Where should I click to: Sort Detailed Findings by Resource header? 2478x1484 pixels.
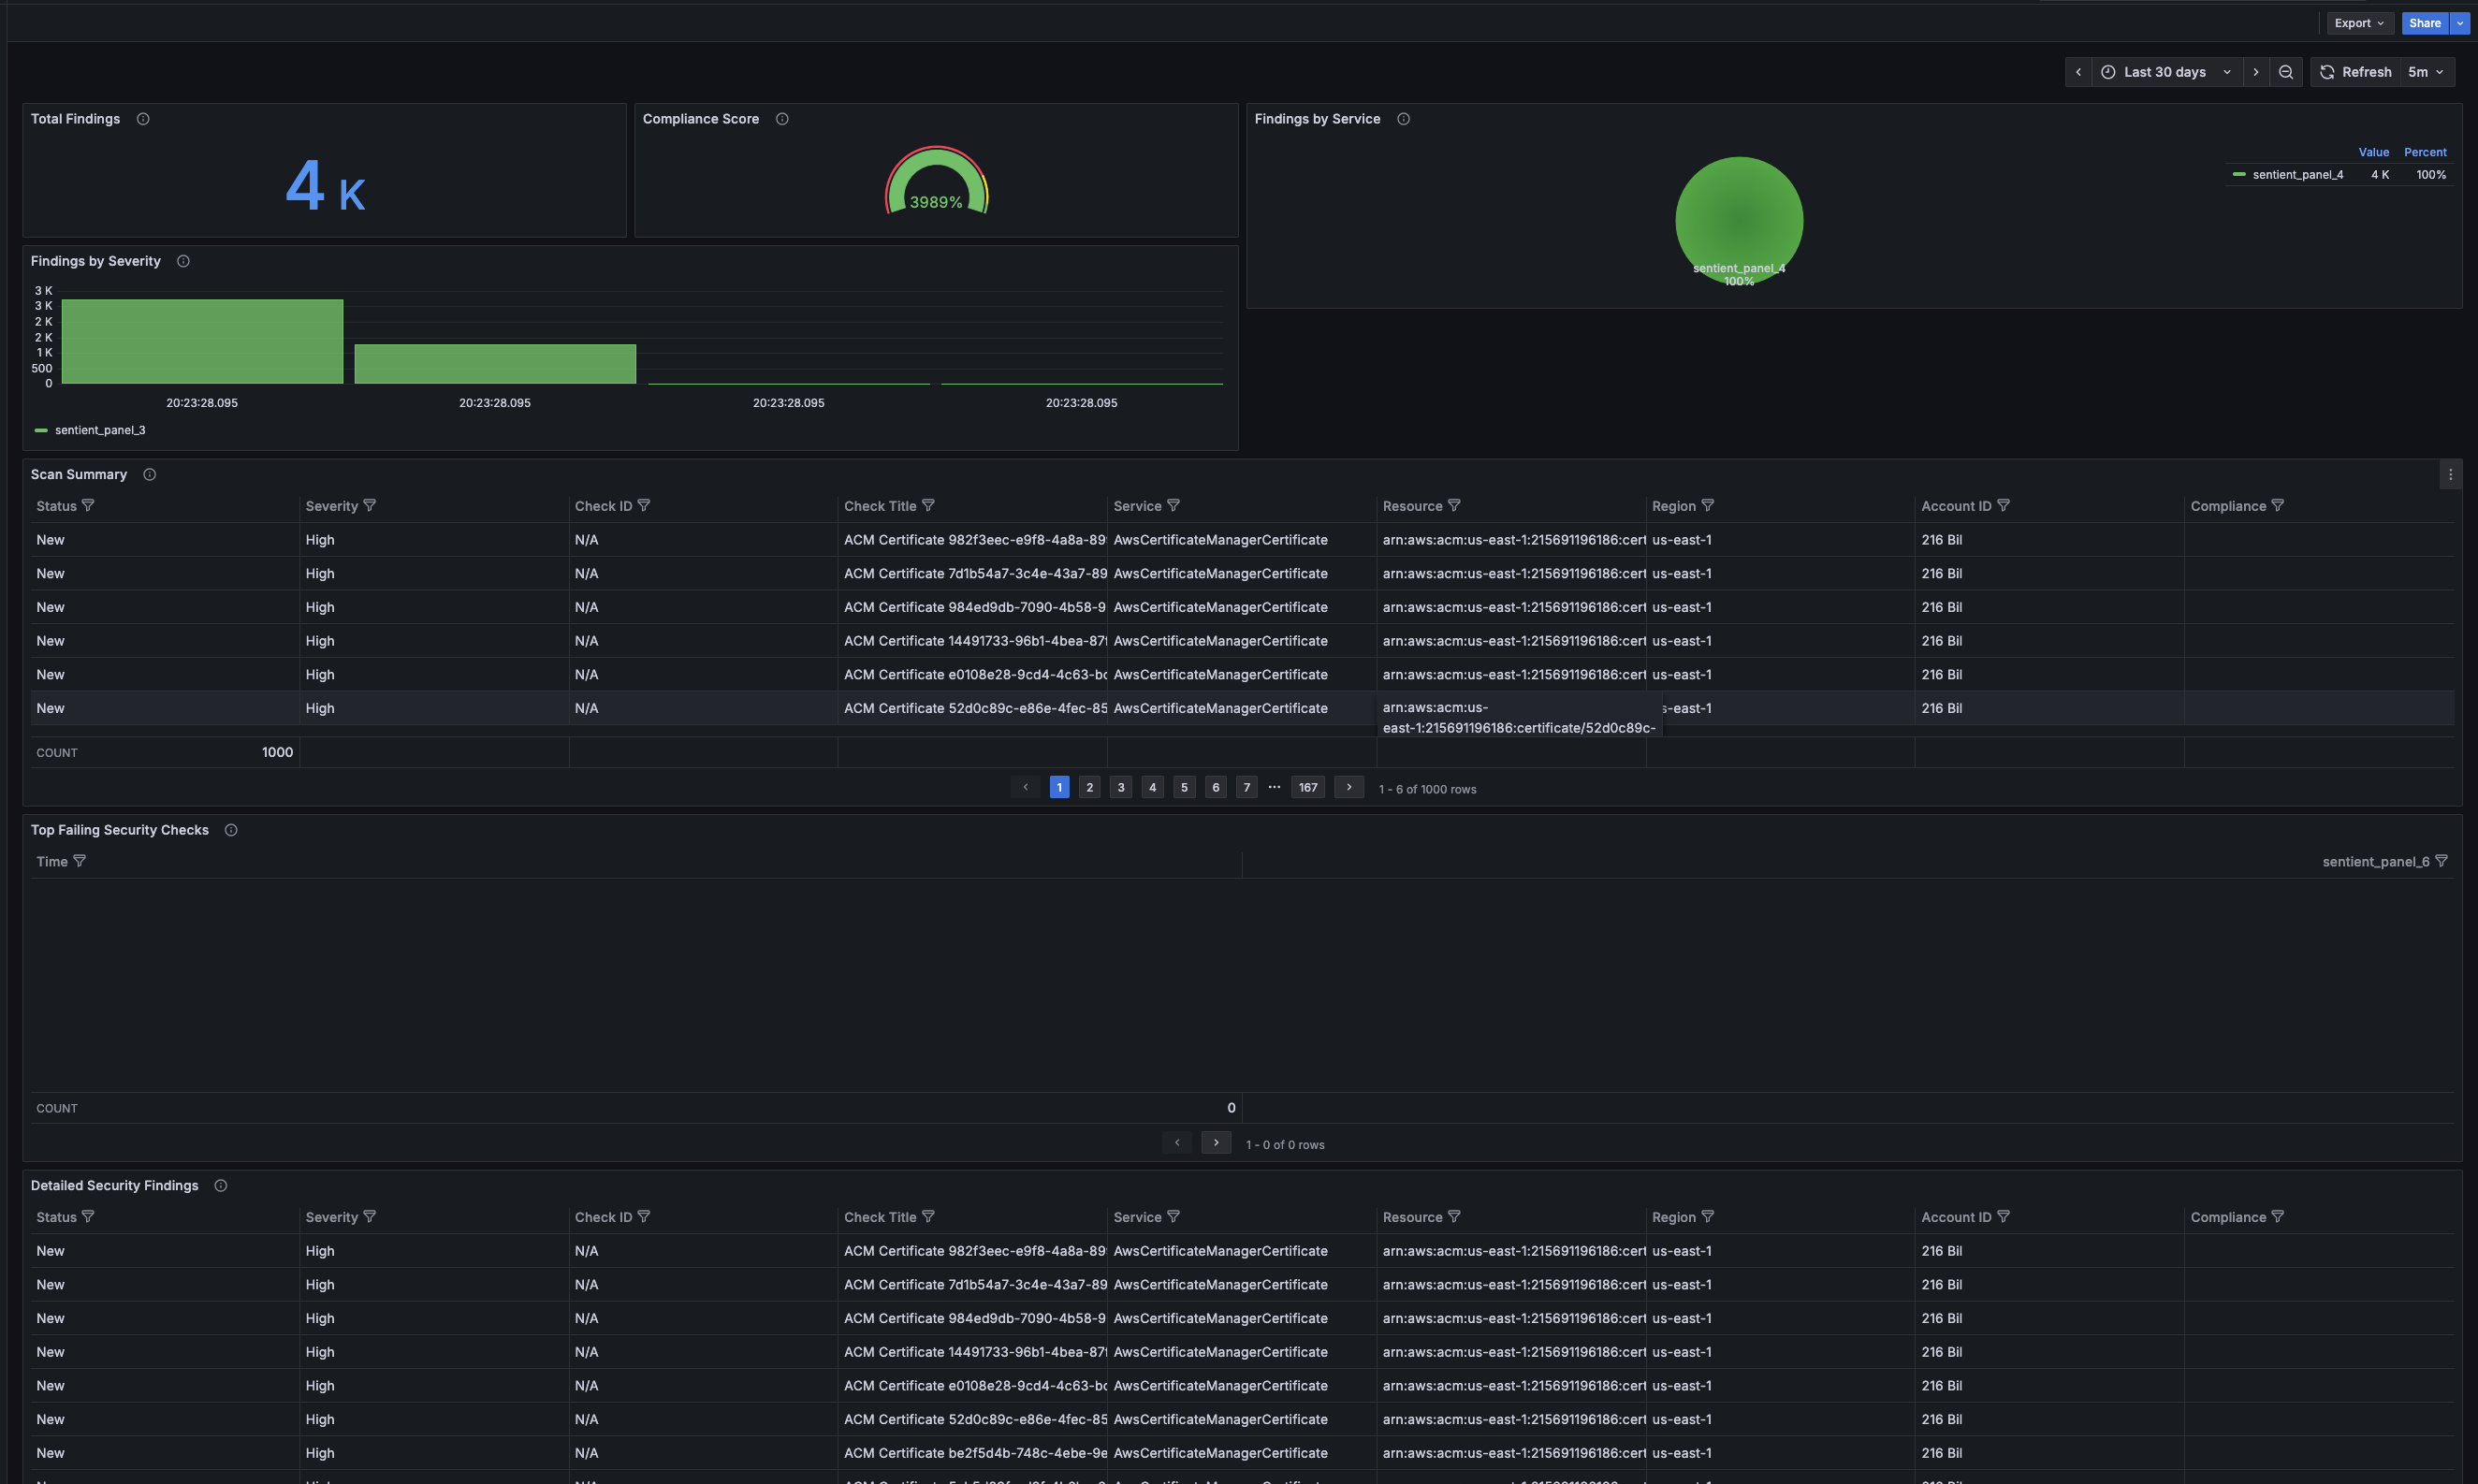1412,1217
